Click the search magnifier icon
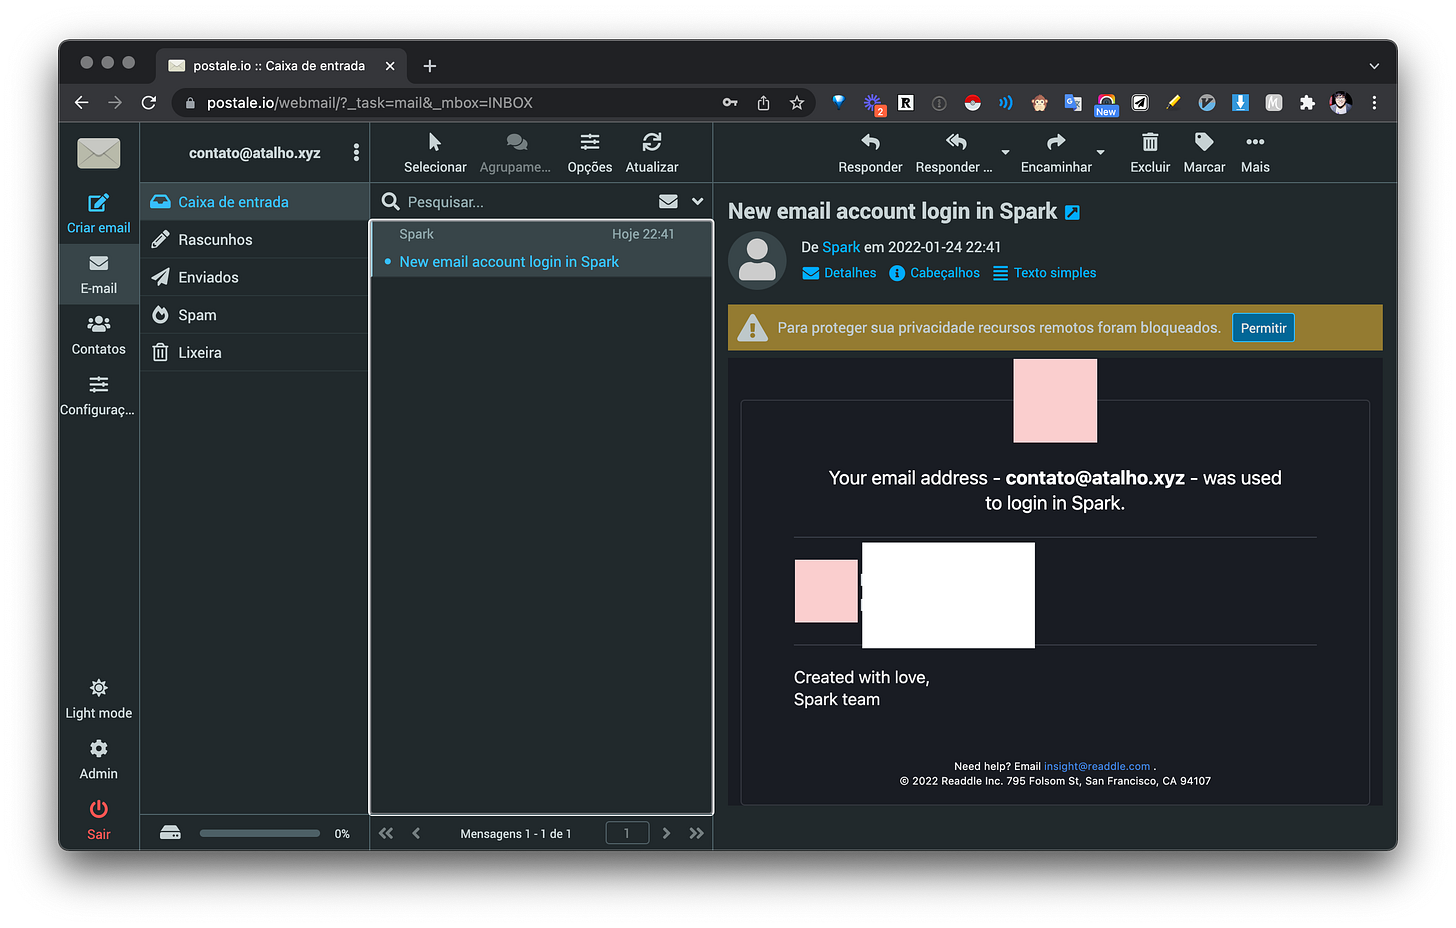Image resolution: width=1456 pixels, height=928 pixels. click(391, 201)
